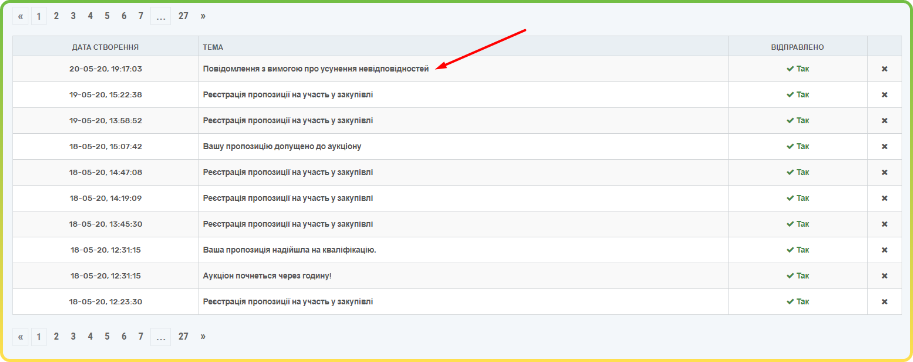Delete the 'Ваша пропозиція надійшла на кваліфікацію' message
The width and height of the screenshot is (913, 362).
[x=884, y=250]
